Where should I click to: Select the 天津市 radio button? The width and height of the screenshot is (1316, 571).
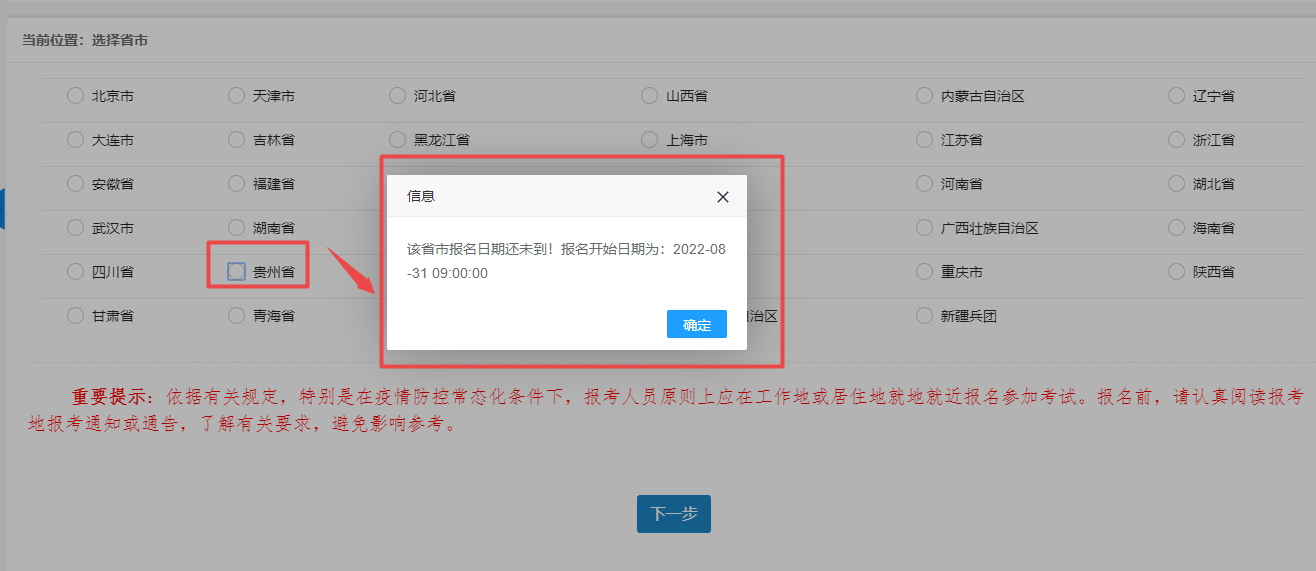tap(236, 96)
